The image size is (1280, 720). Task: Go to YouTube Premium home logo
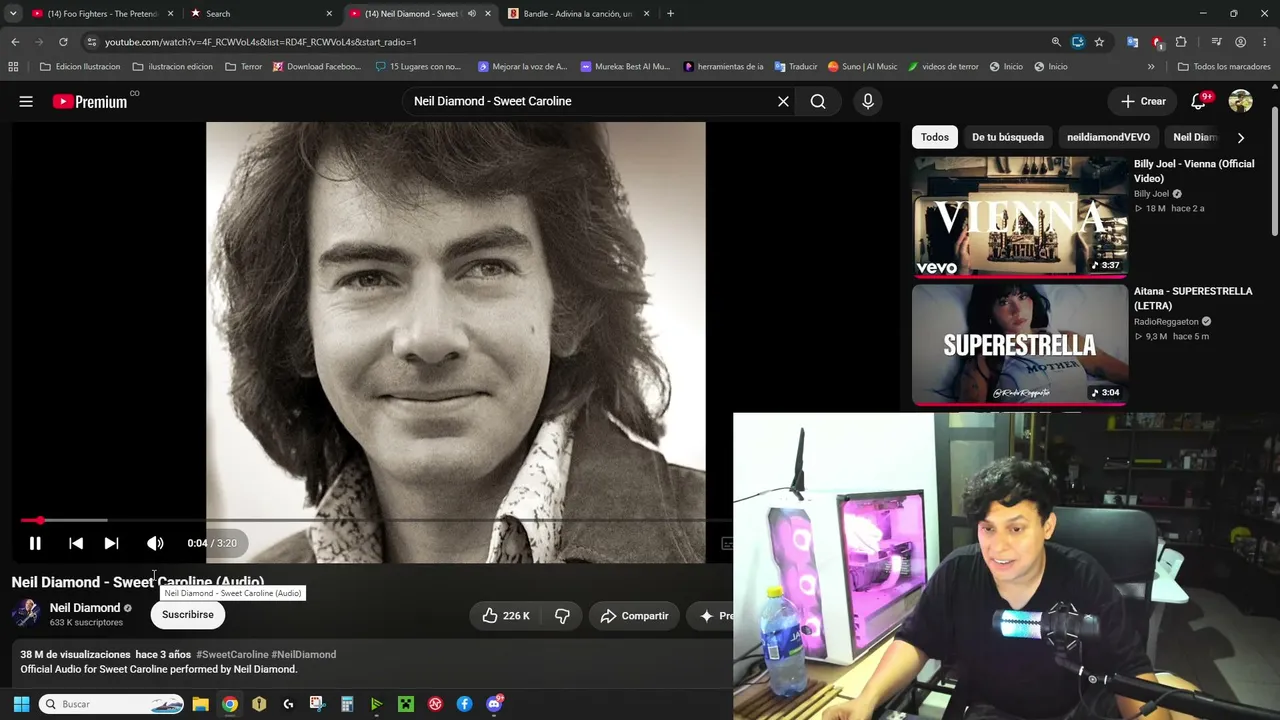[x=90, y=101]
